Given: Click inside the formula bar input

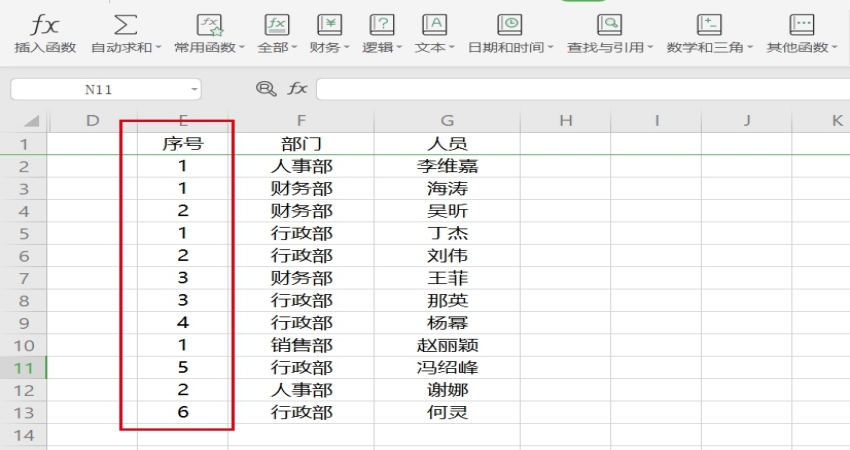Looking at the screenshot, I should 580,90.
